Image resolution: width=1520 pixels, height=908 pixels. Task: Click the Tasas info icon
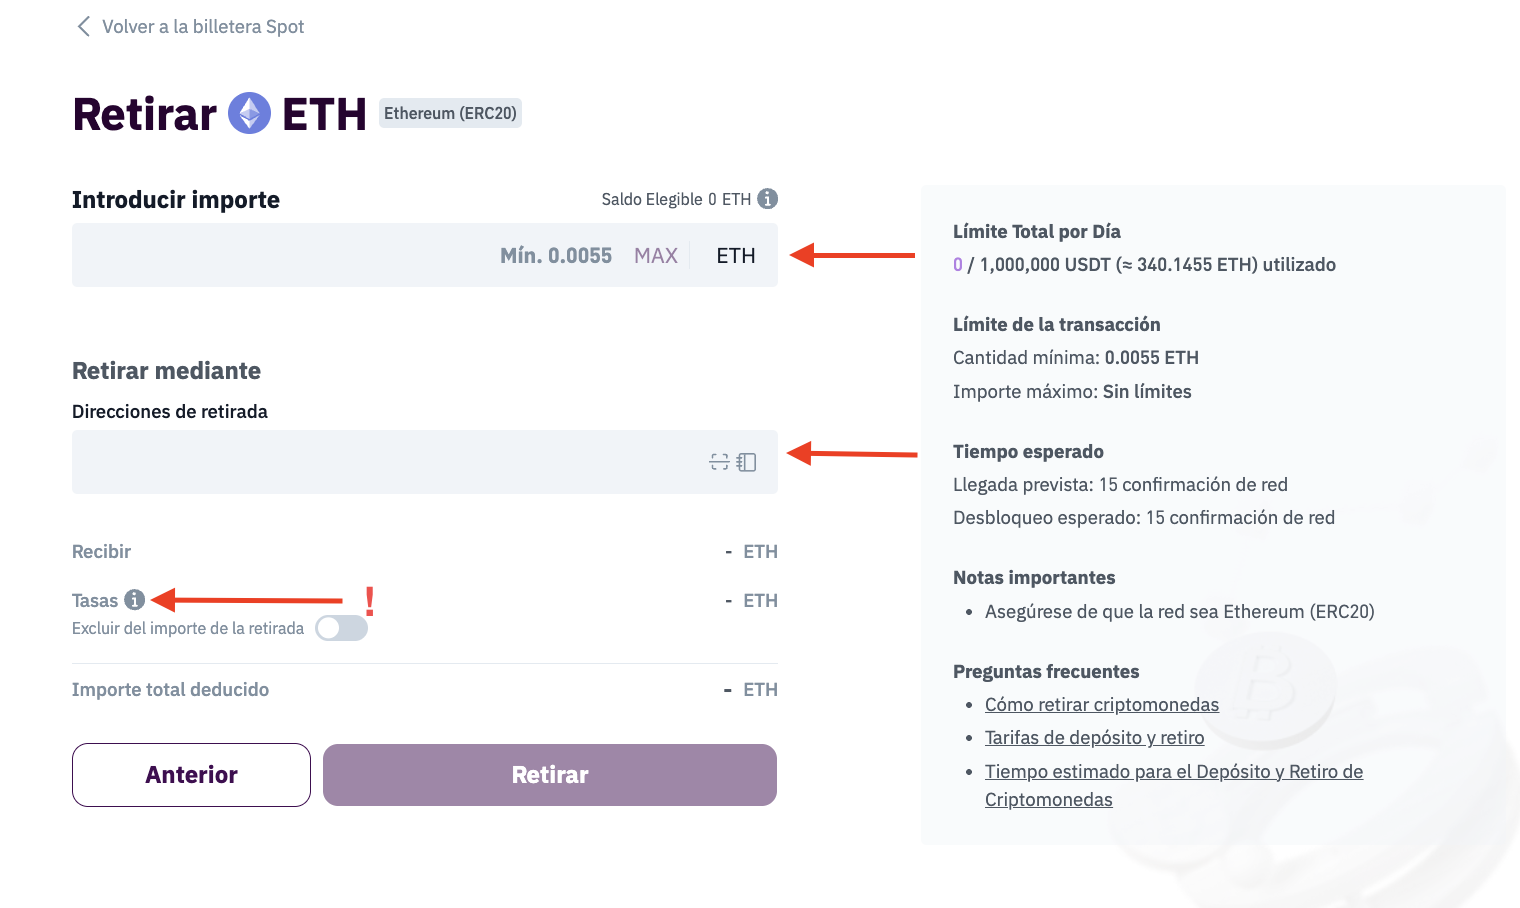coord(135,600)
